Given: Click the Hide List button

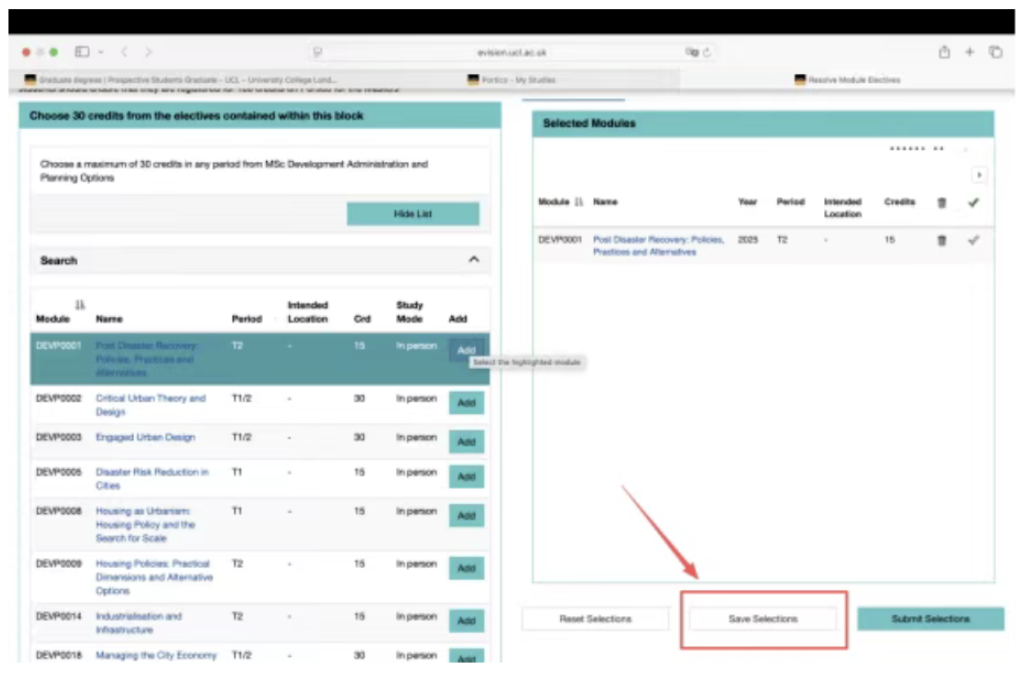Looking at the screenshot, I should click(x=412, y=214).
